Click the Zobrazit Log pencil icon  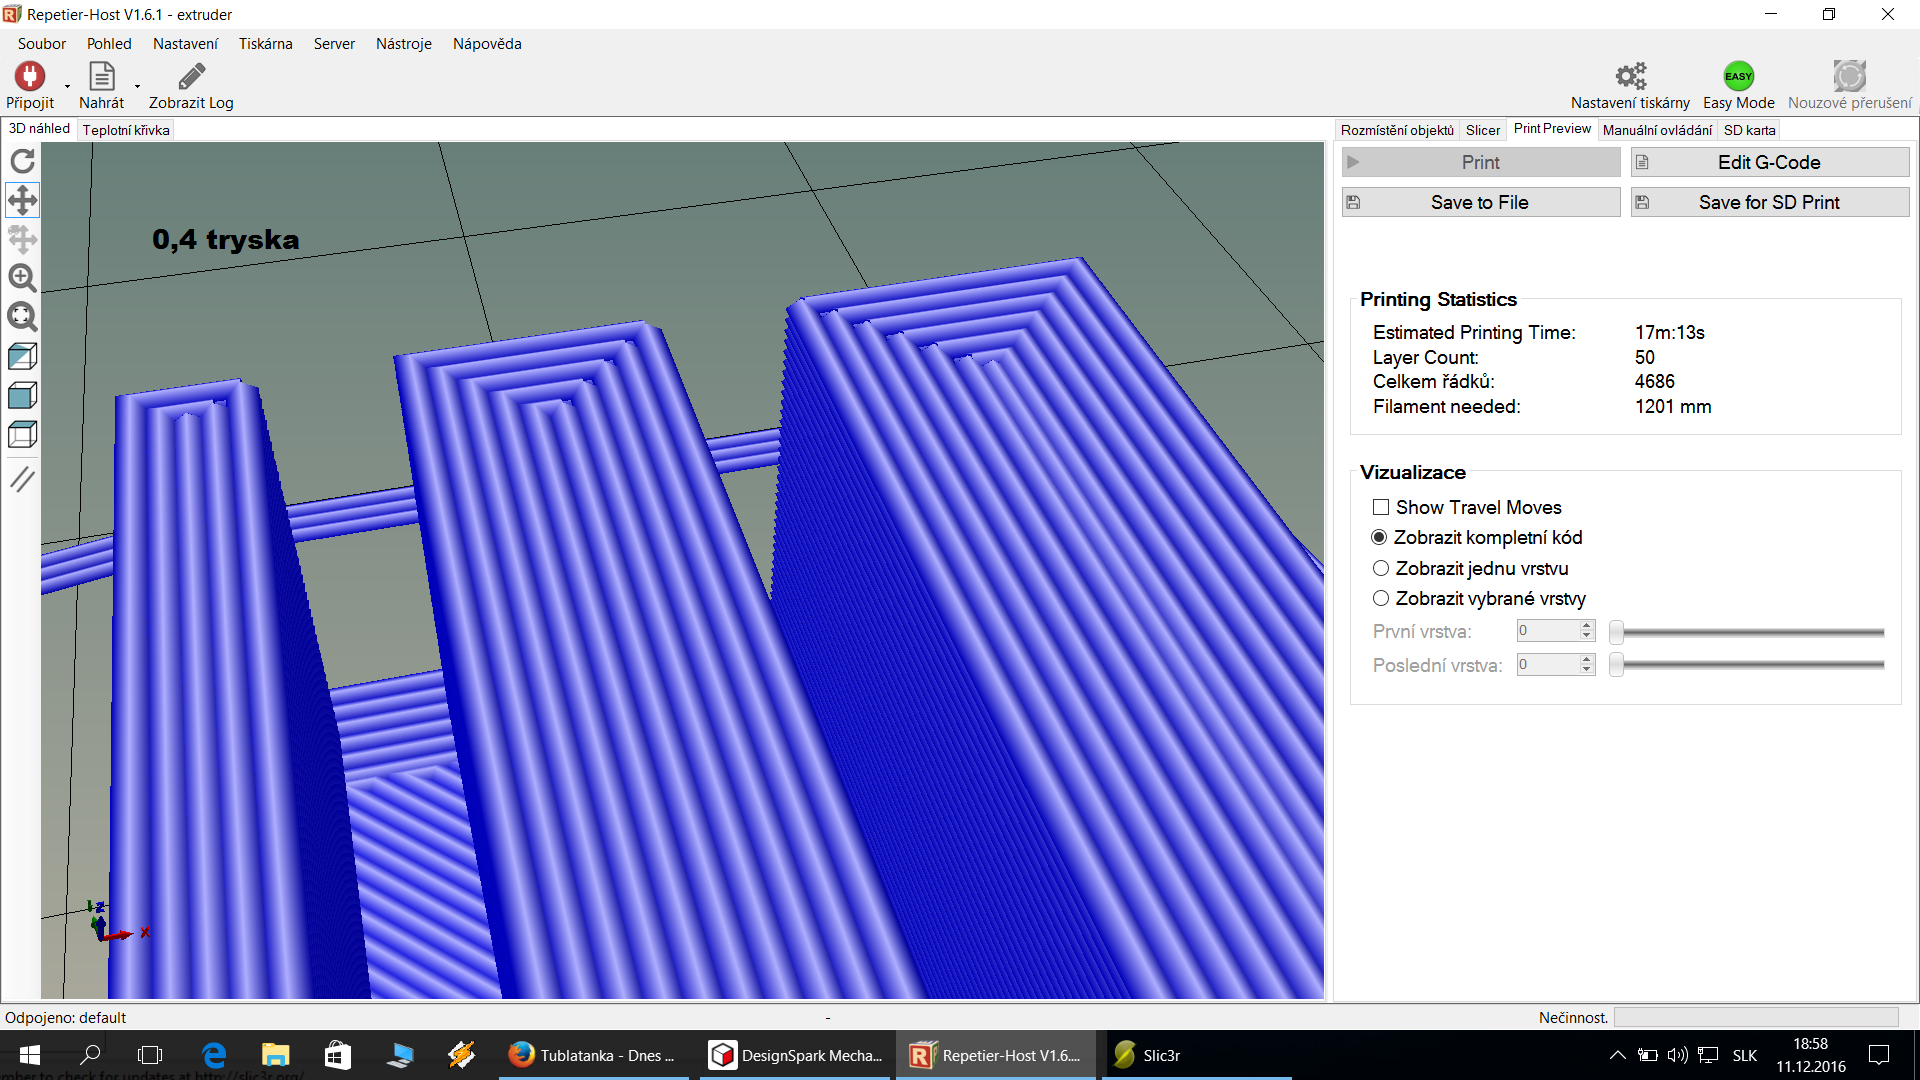(x=191, y=77)
